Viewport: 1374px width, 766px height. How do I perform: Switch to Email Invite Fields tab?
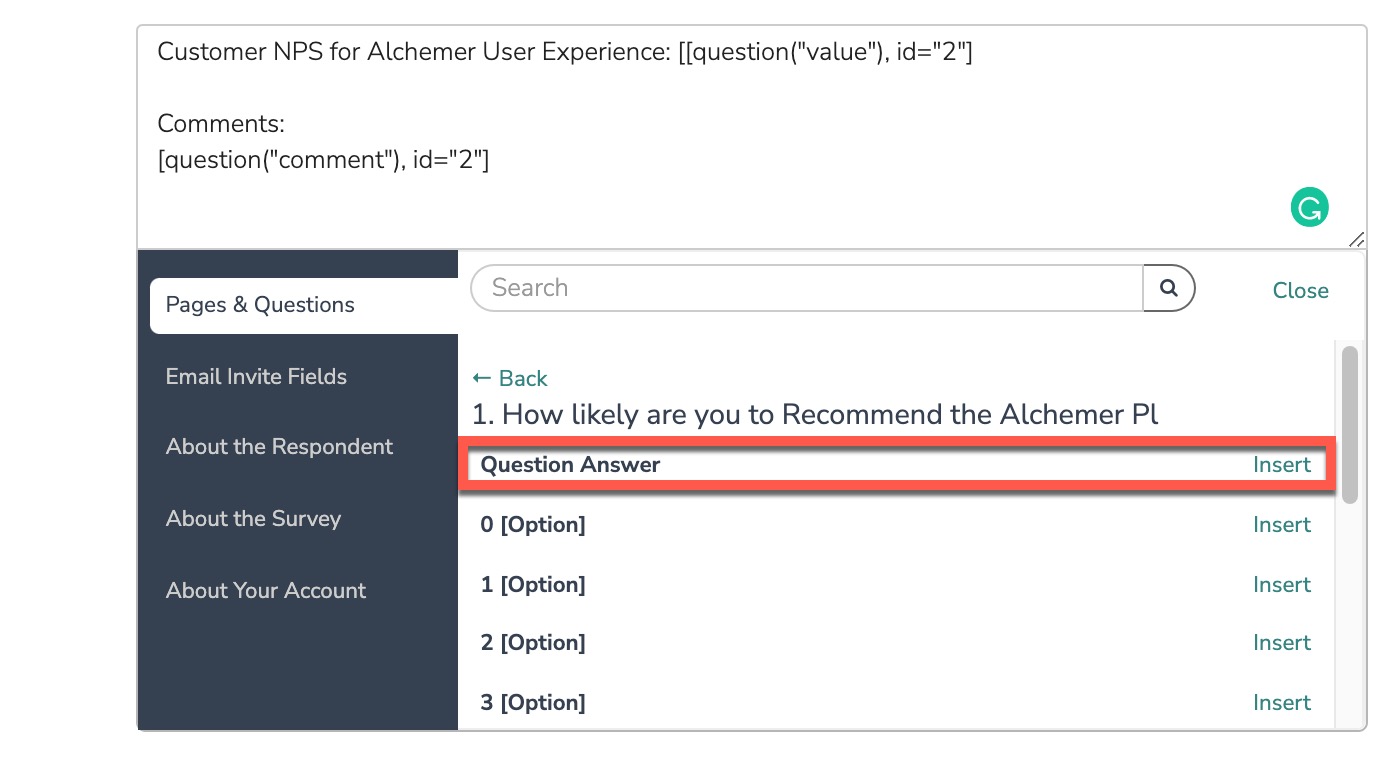click(x=256, y=377)
